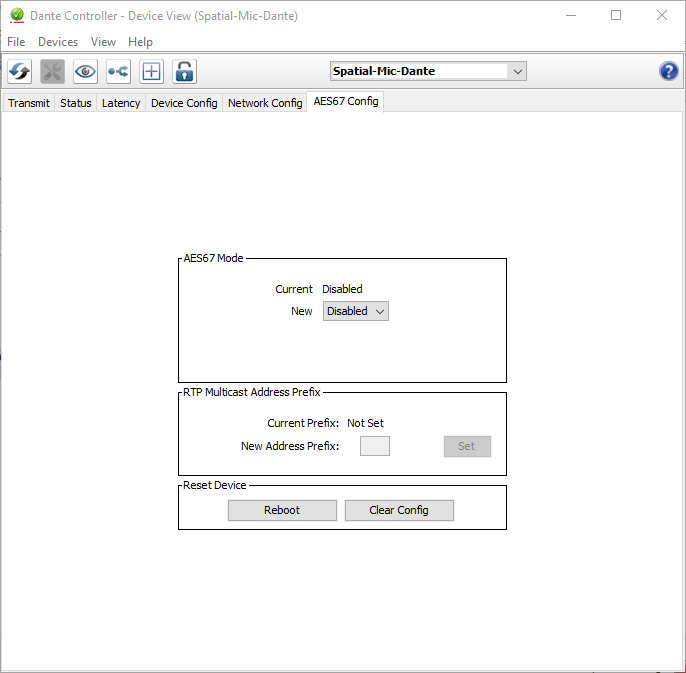Select the AES67 Config tab
Screen dimensions: 686x673
pyautogui.click(x=346, y=102)
